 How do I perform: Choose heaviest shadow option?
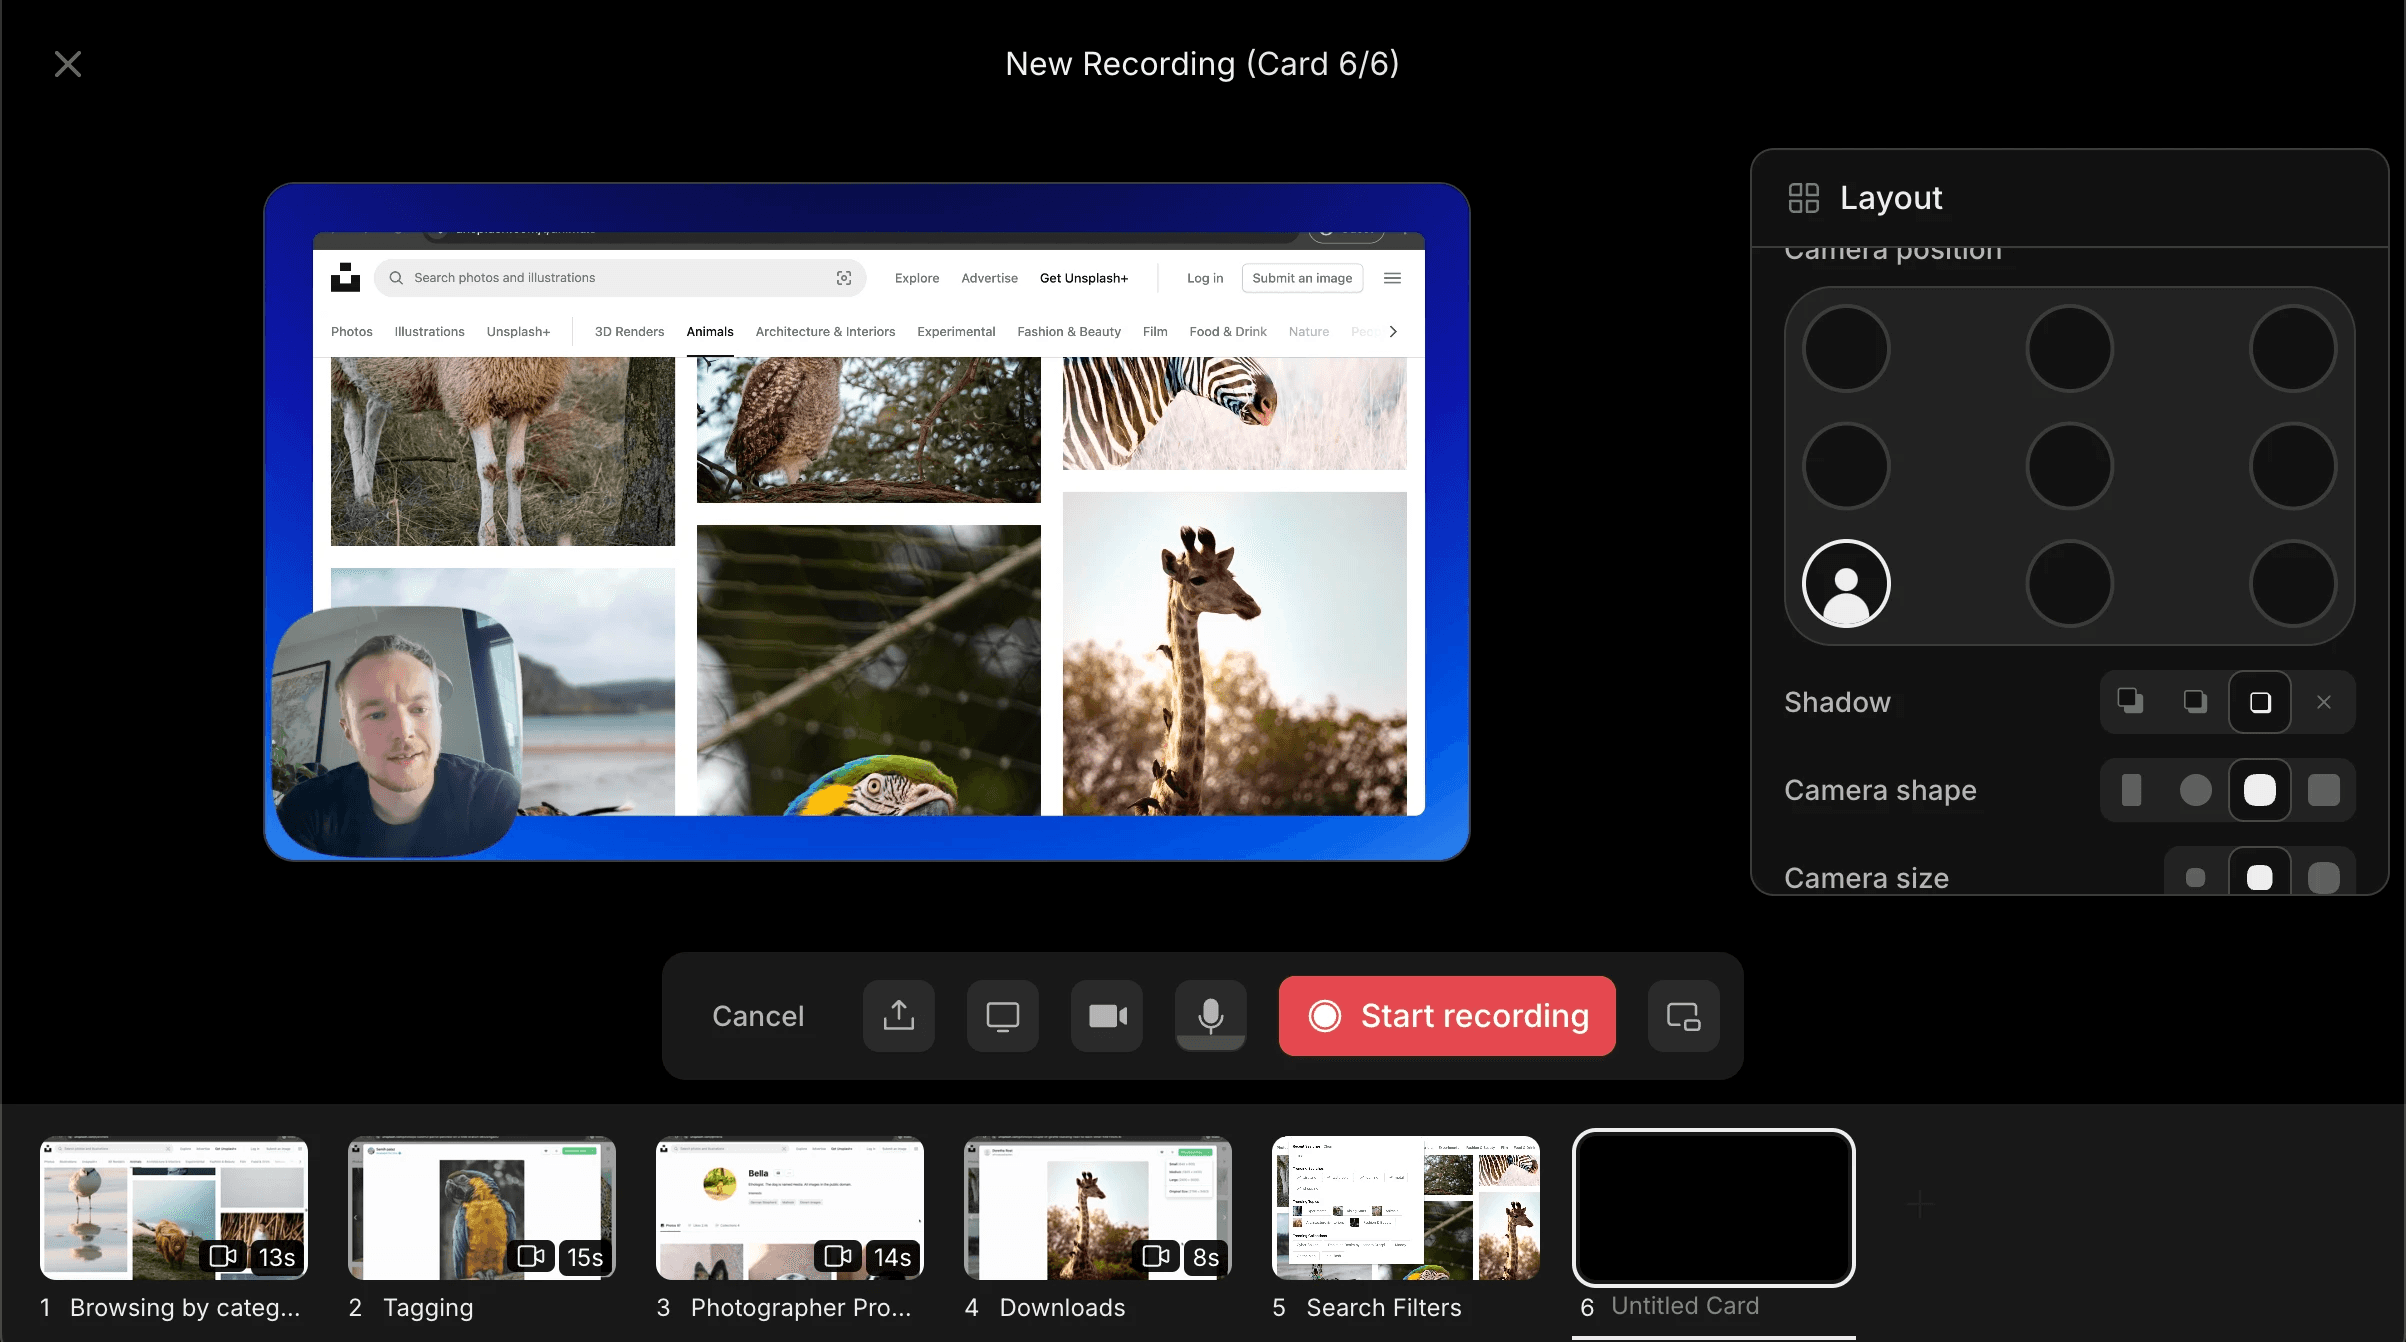coord(2130,702)
